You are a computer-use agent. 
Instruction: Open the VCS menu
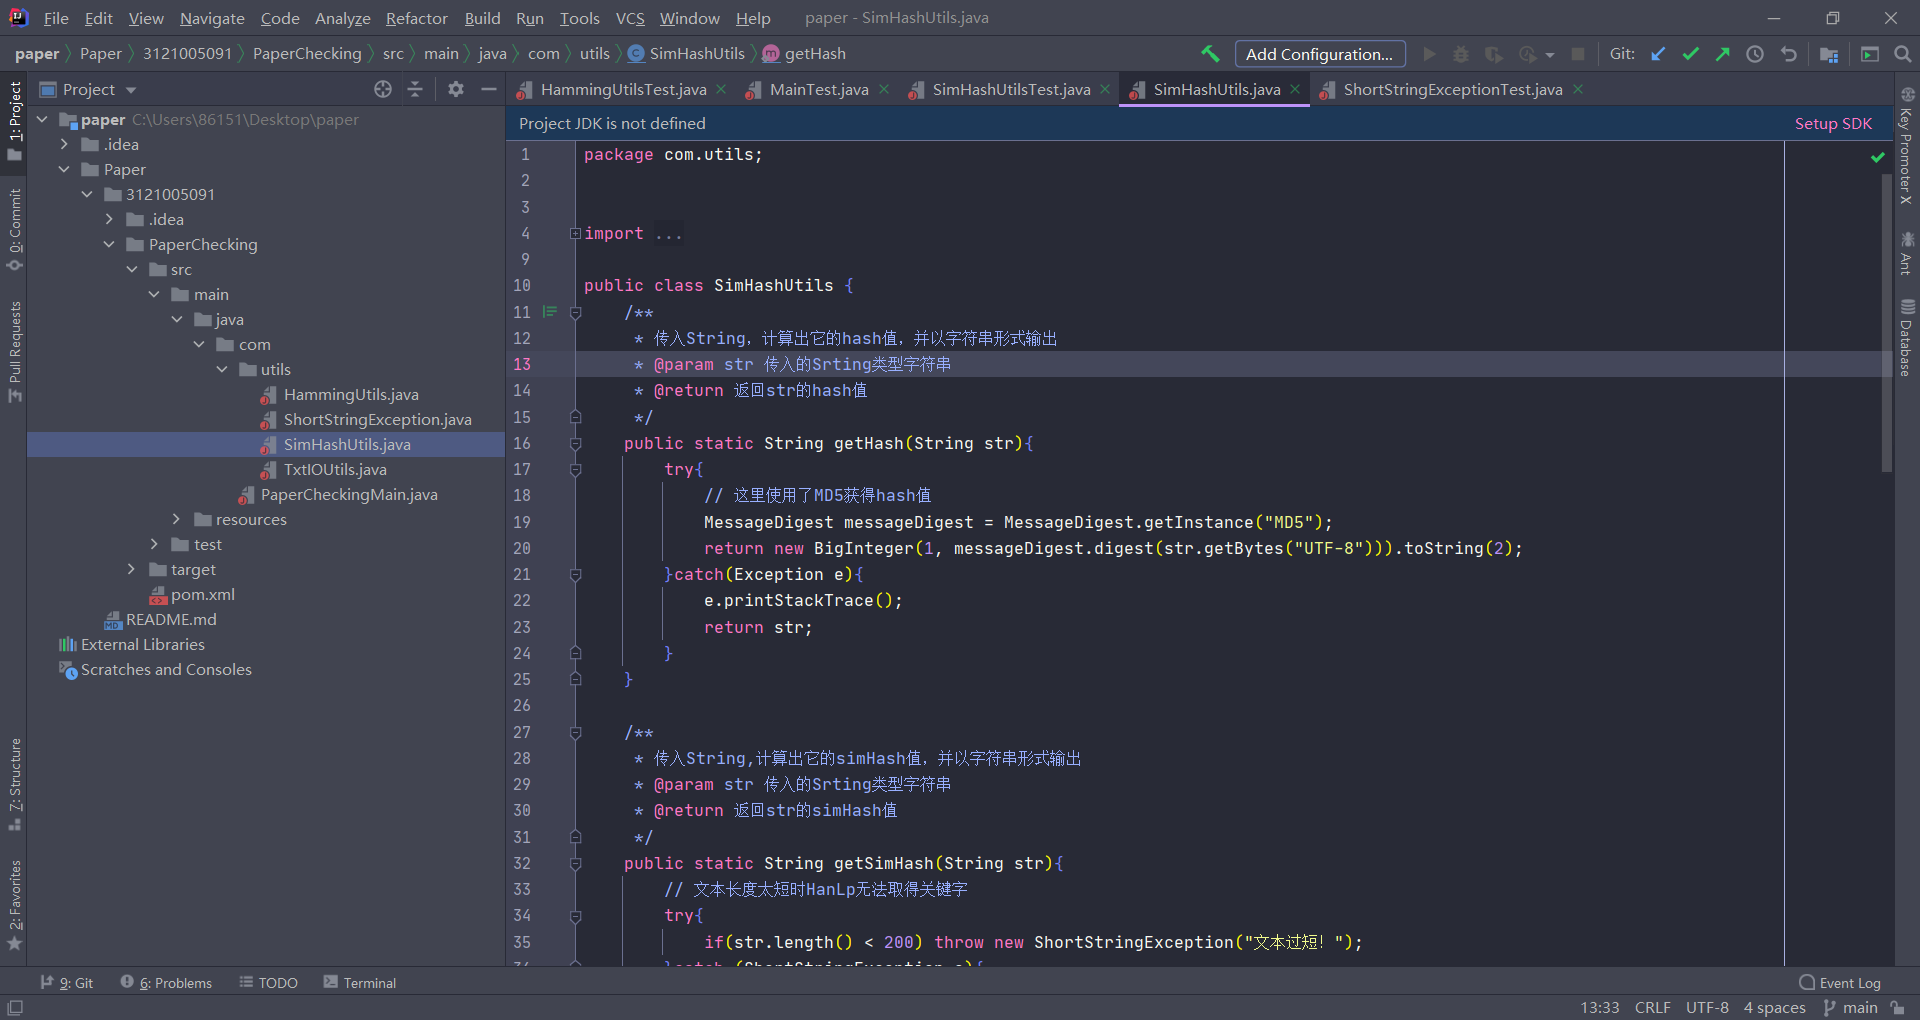pyautogui.click(x=630, y=18)
